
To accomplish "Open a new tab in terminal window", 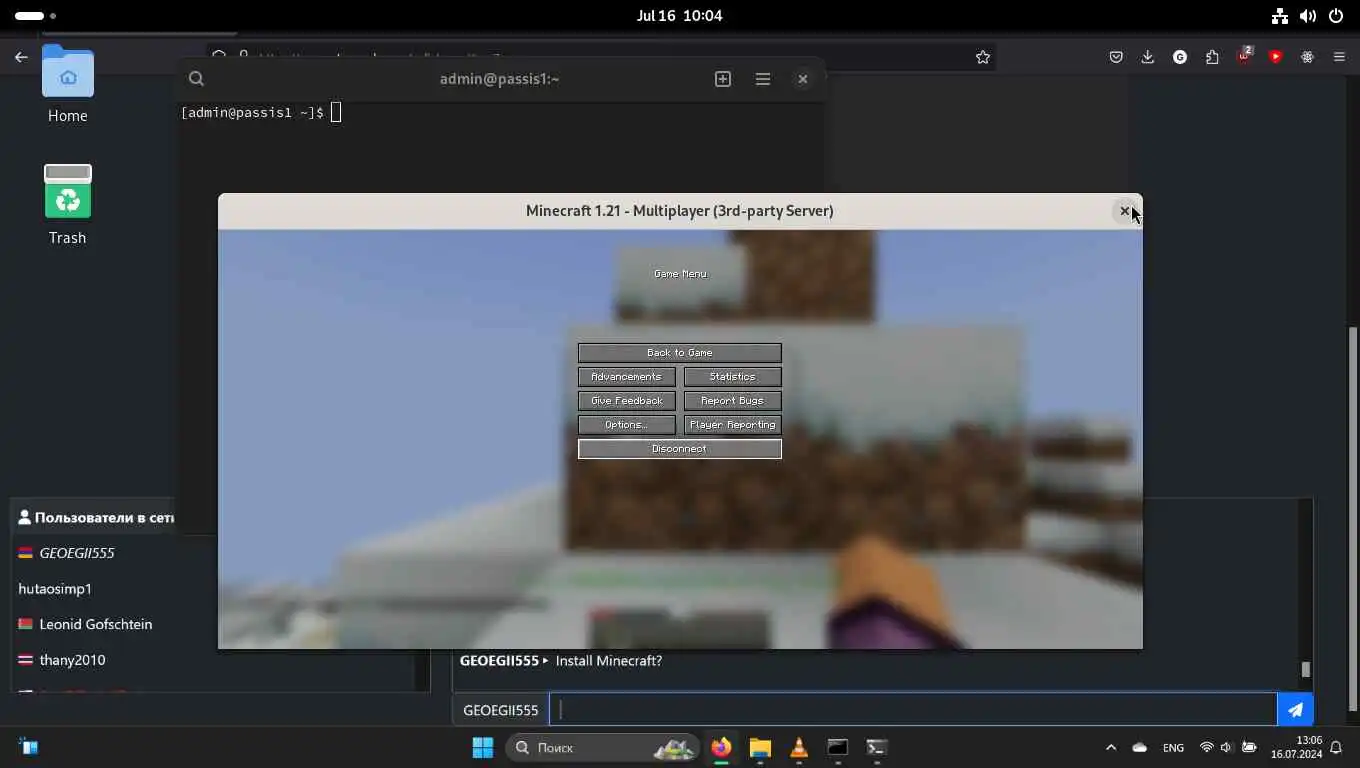I will 723,79.
